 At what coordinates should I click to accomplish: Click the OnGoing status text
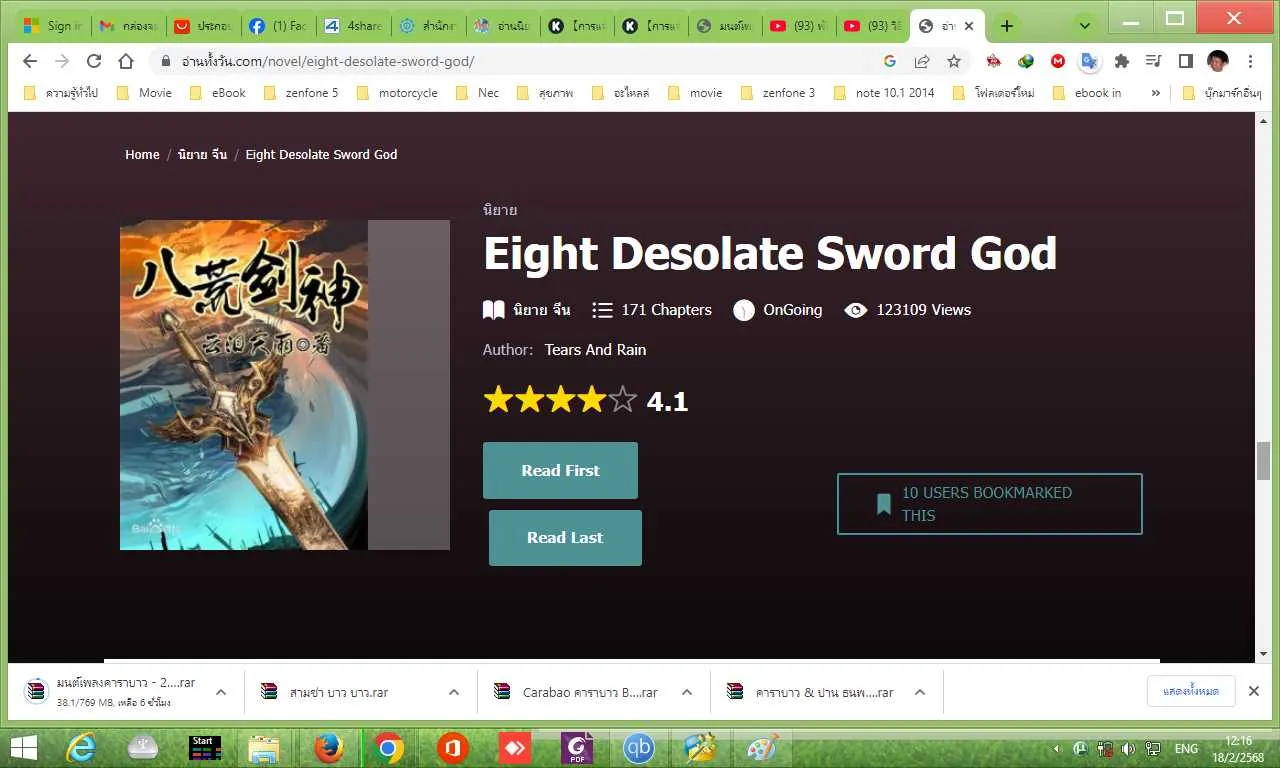[x=792, y=310]
